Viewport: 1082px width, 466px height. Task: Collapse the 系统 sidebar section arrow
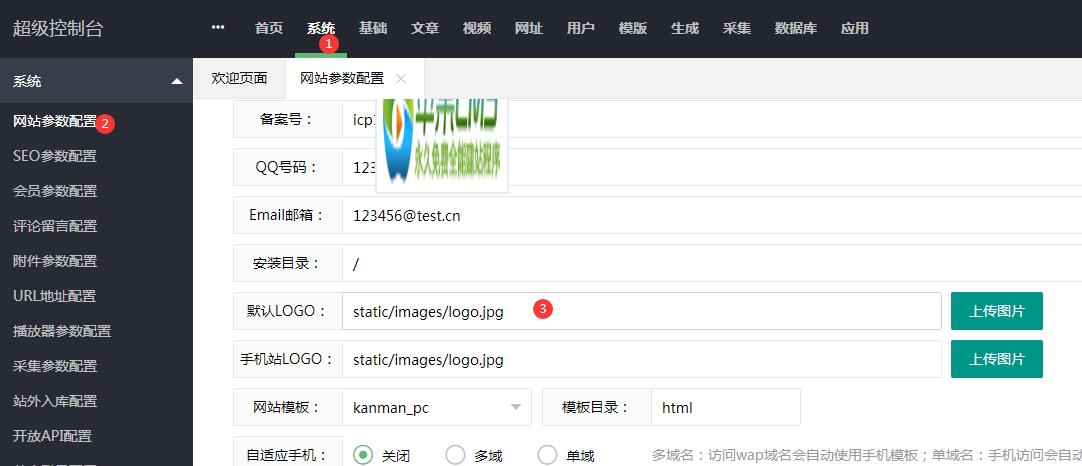(177, 82)
